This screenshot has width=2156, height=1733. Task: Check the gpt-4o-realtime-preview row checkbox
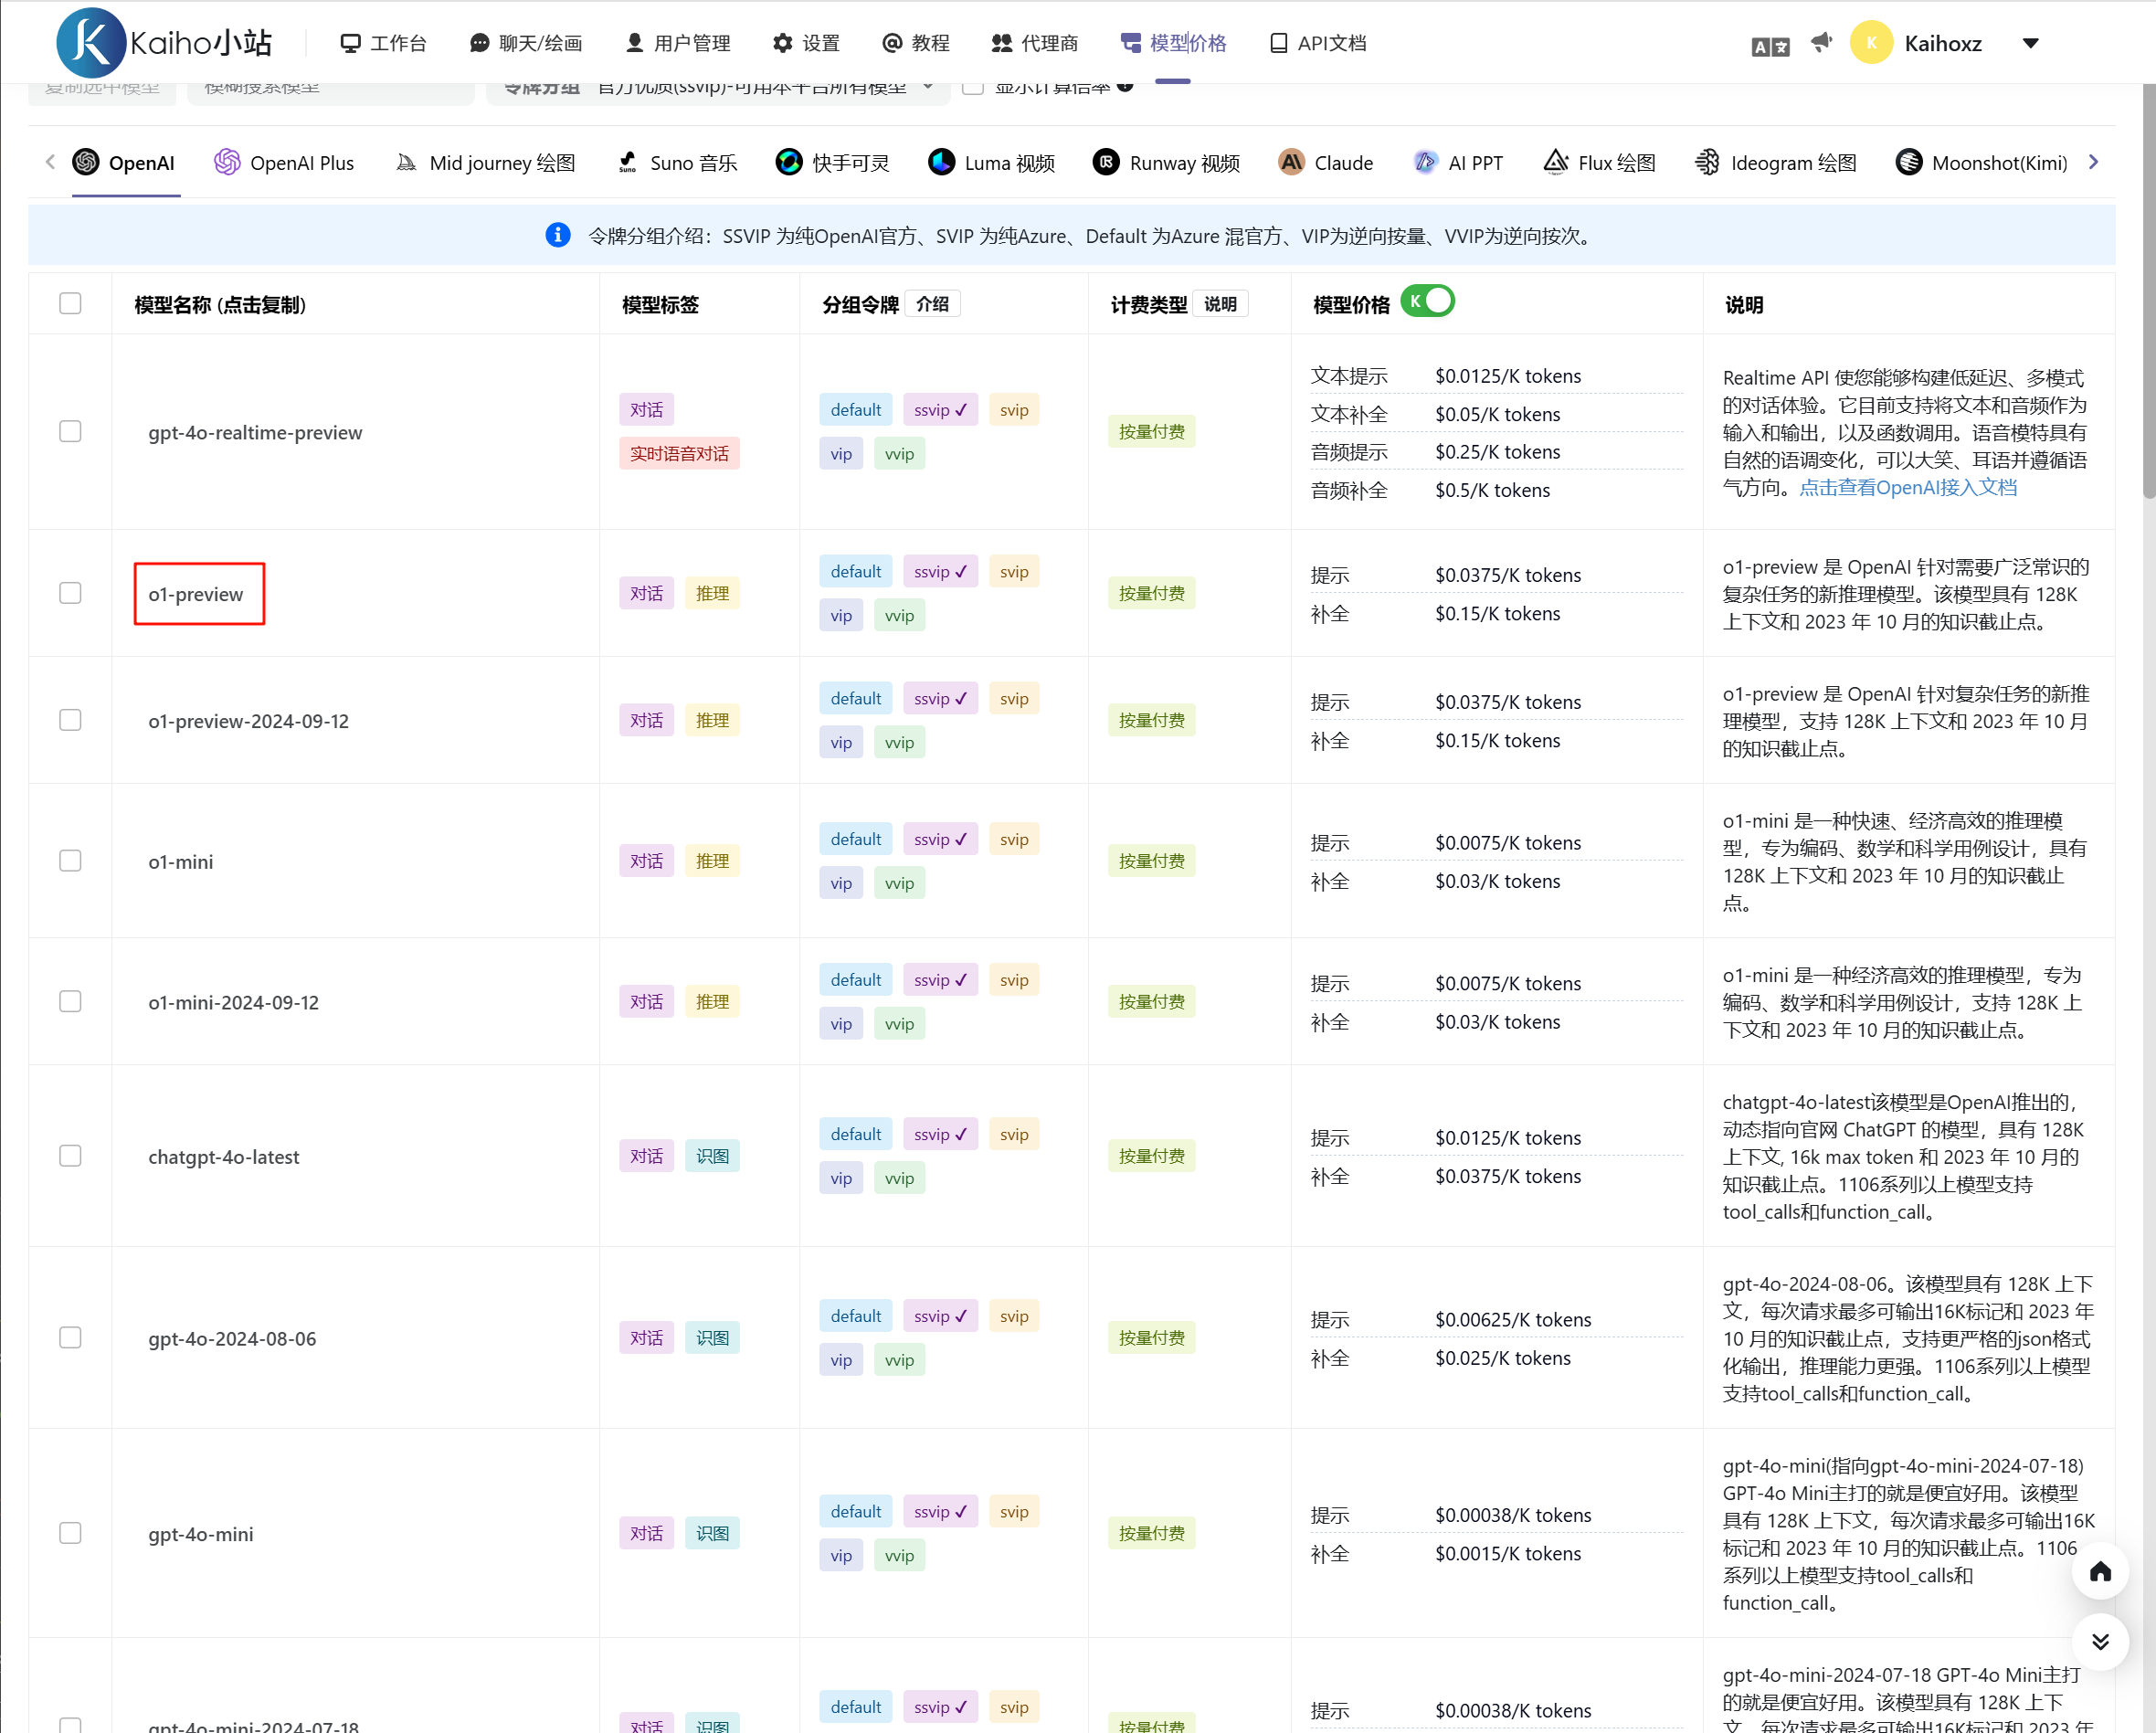tap(70, 431)
